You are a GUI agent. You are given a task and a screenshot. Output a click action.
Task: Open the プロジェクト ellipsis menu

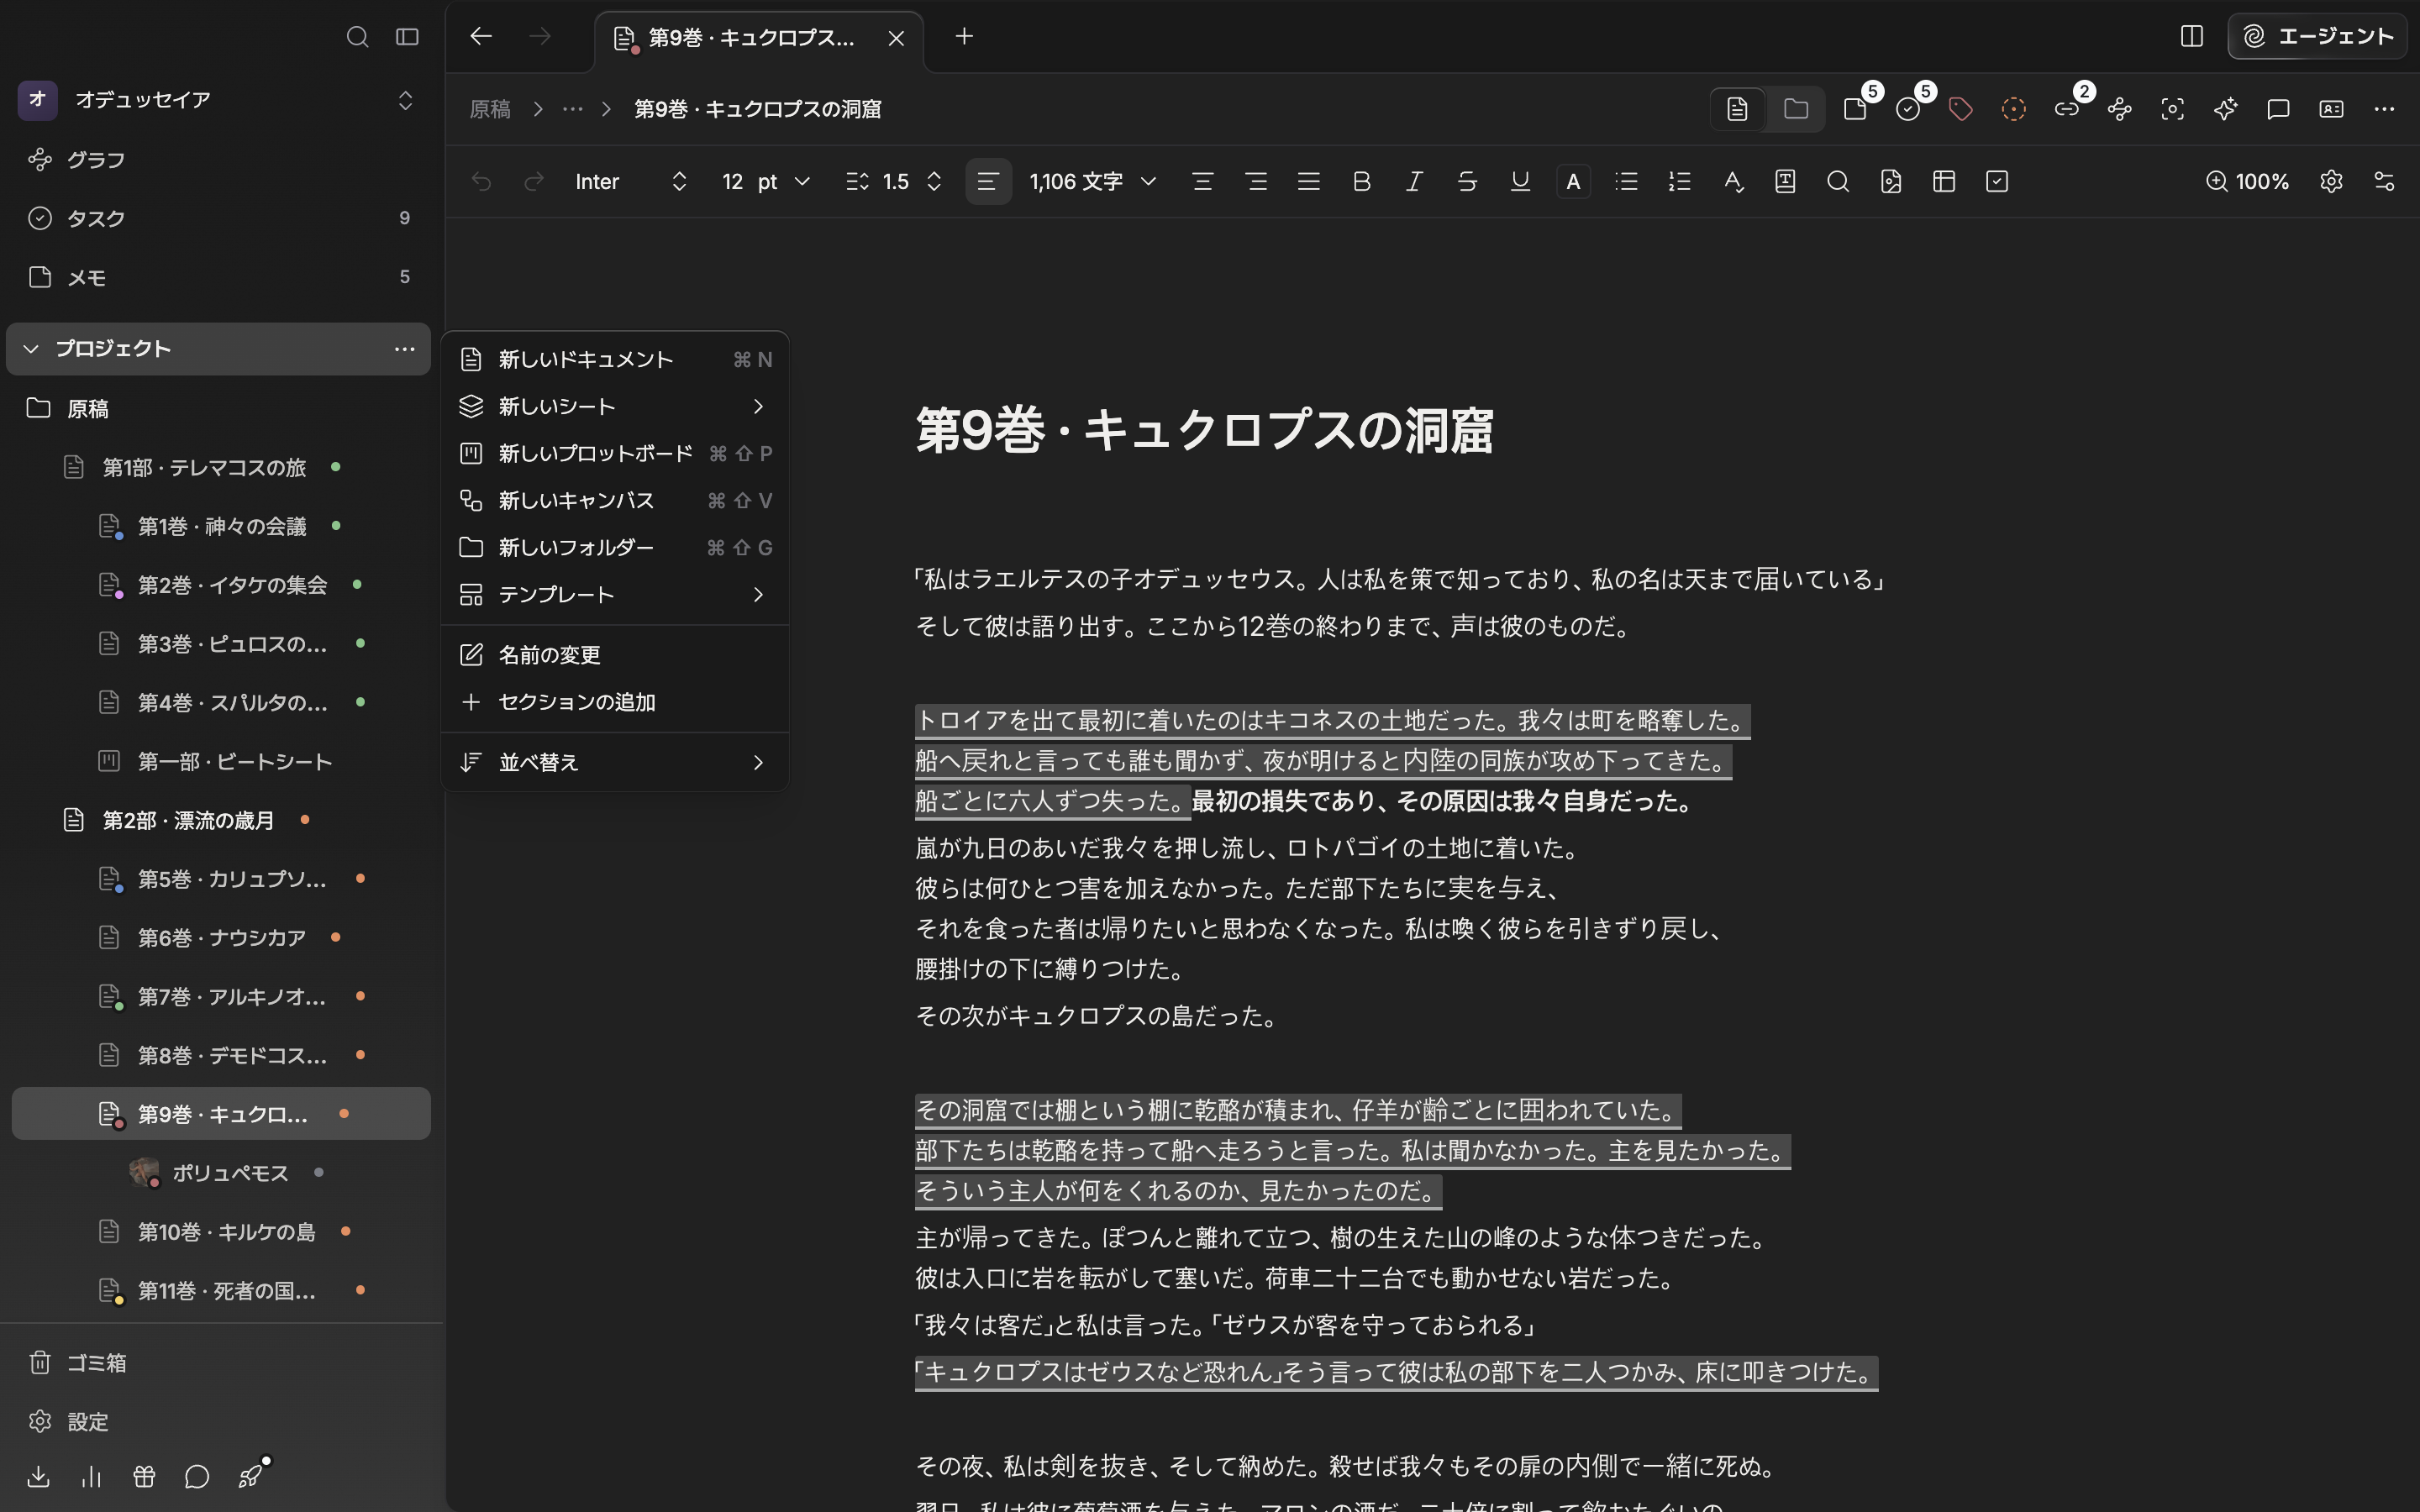point(404,349)
